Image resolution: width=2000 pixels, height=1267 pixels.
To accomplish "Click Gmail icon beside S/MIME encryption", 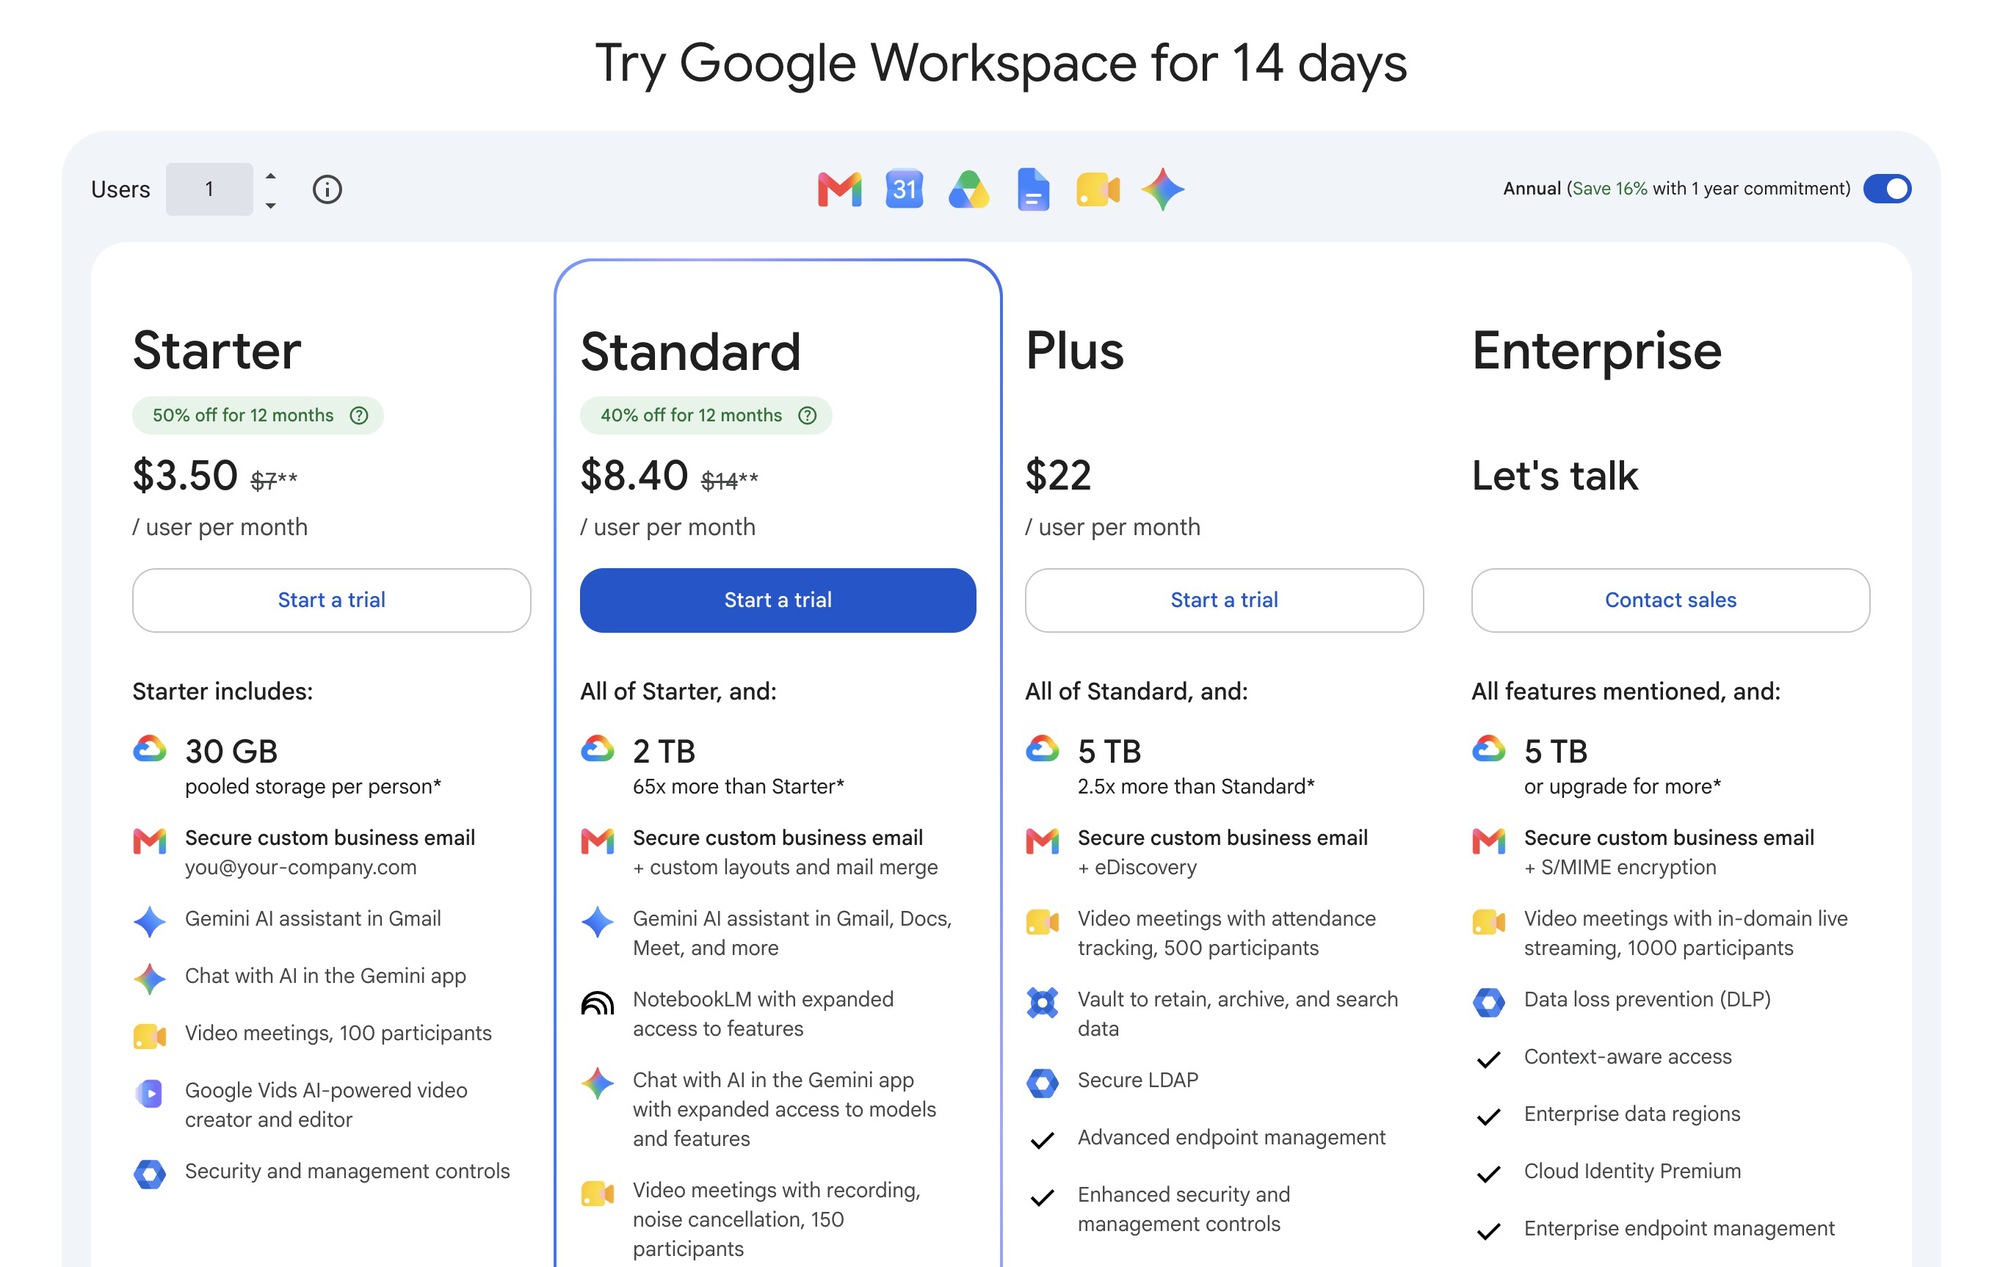I will tap(1489, 841).
